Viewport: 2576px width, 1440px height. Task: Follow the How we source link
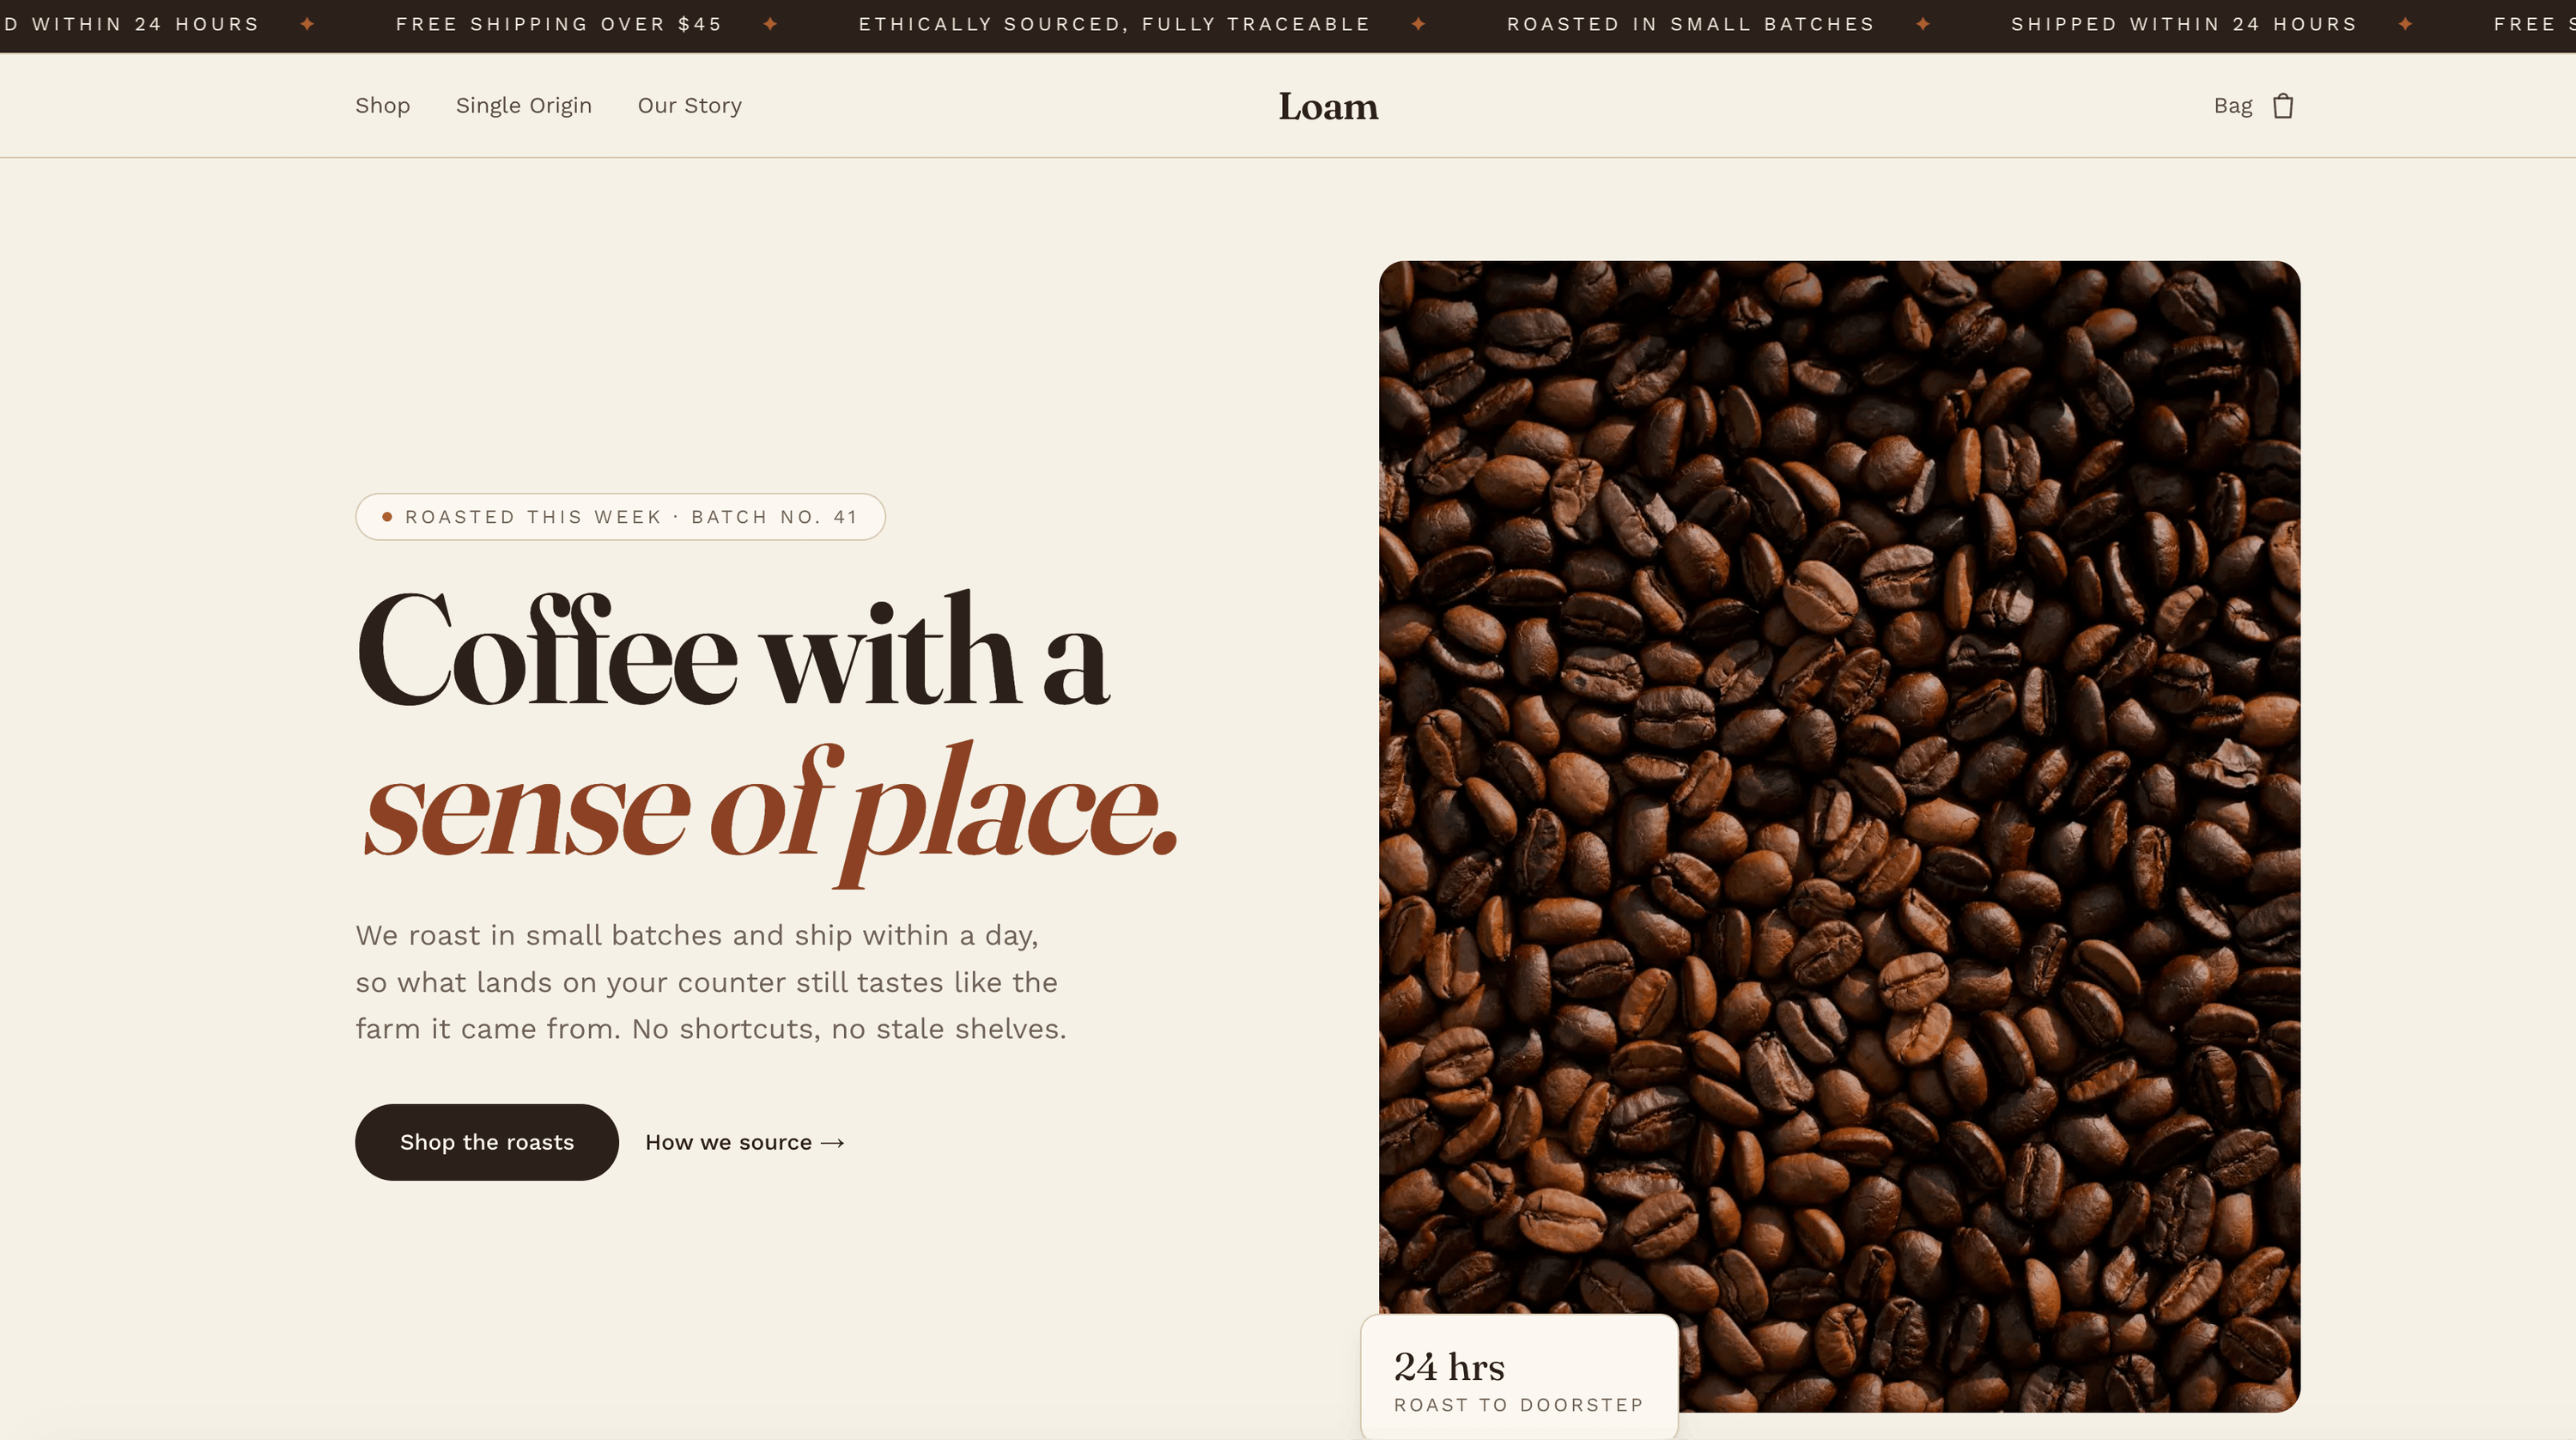click(x=744, y=1142)
